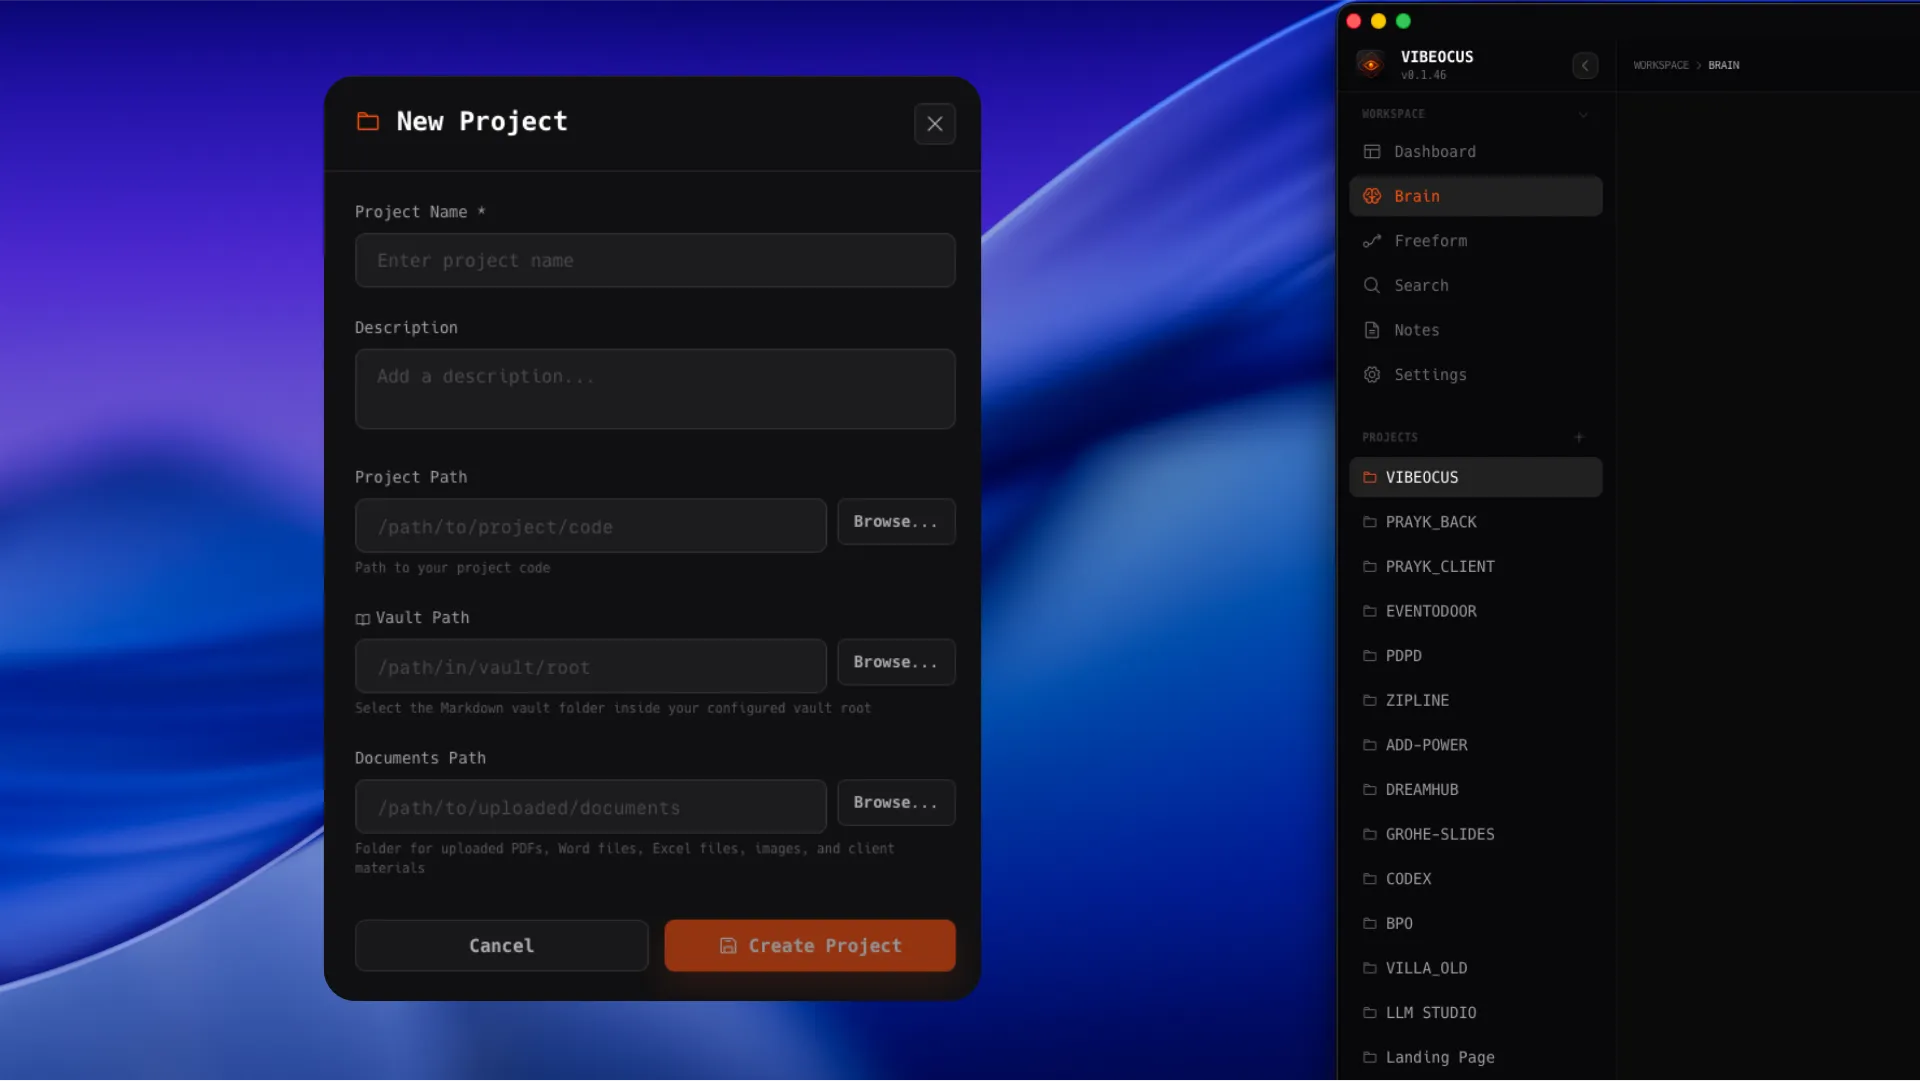Browse for Project Path
Screen dimensions: 1920x1081
click(896, 522)
